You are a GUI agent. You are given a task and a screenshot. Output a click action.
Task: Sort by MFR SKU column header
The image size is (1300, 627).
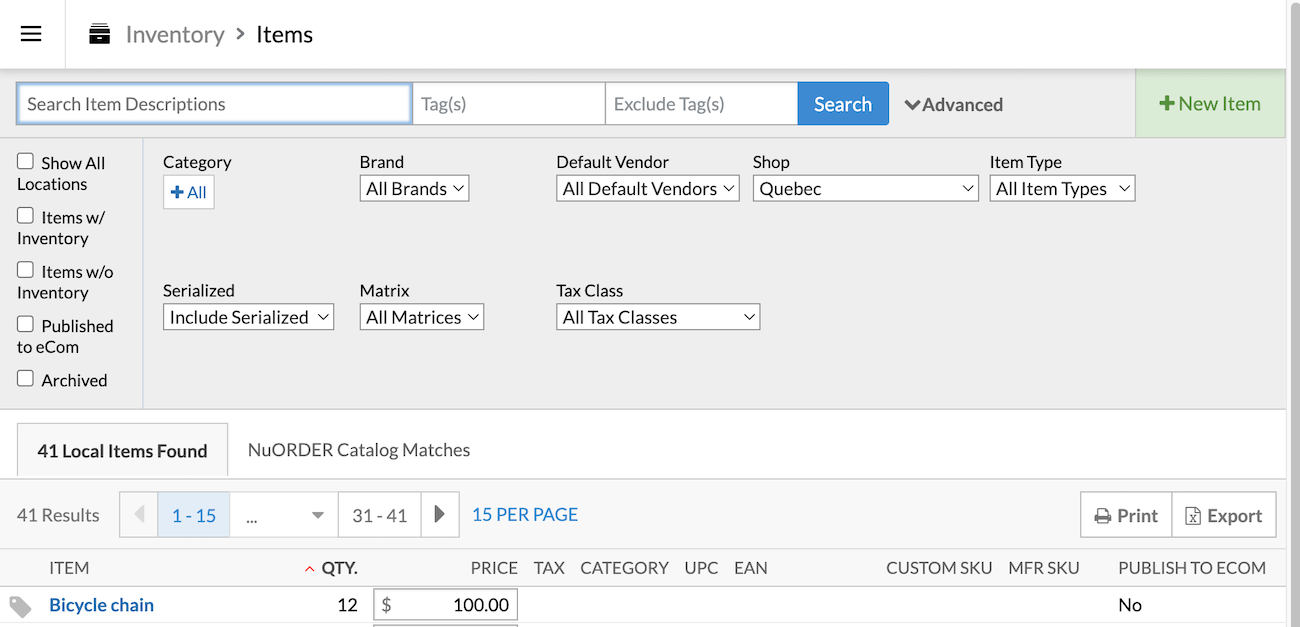coord(1044,567)
